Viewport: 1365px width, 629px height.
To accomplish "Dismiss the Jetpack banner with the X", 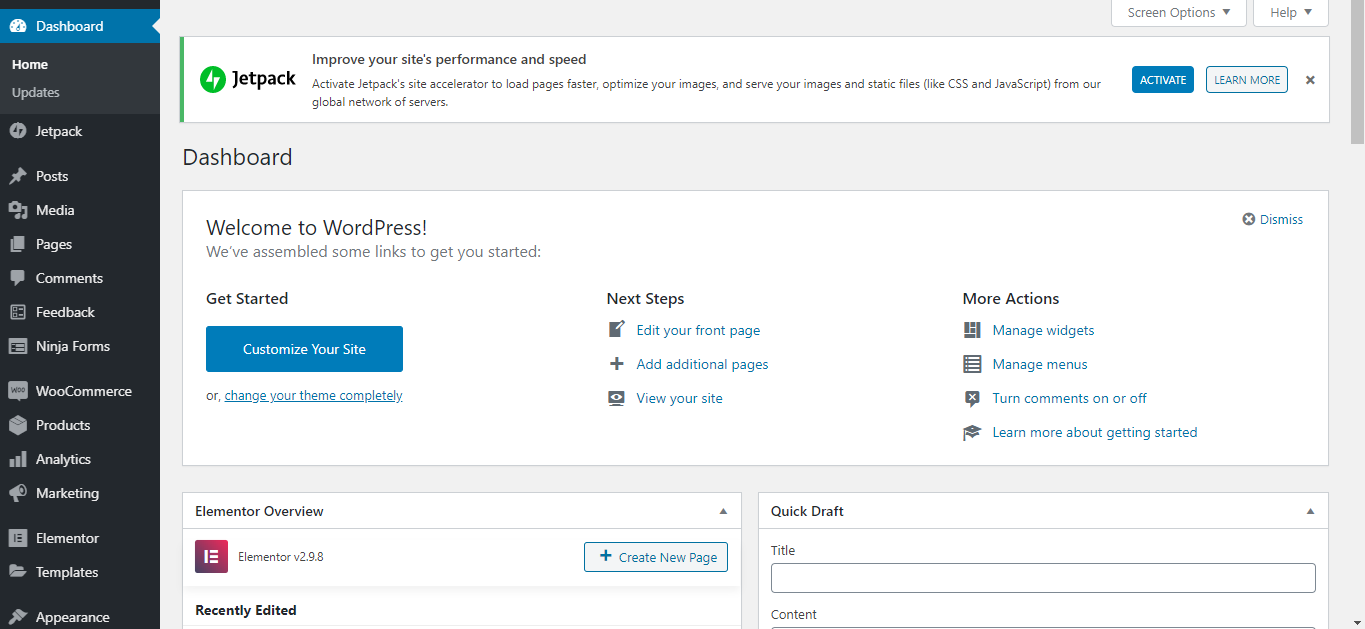I will 1310,79.
